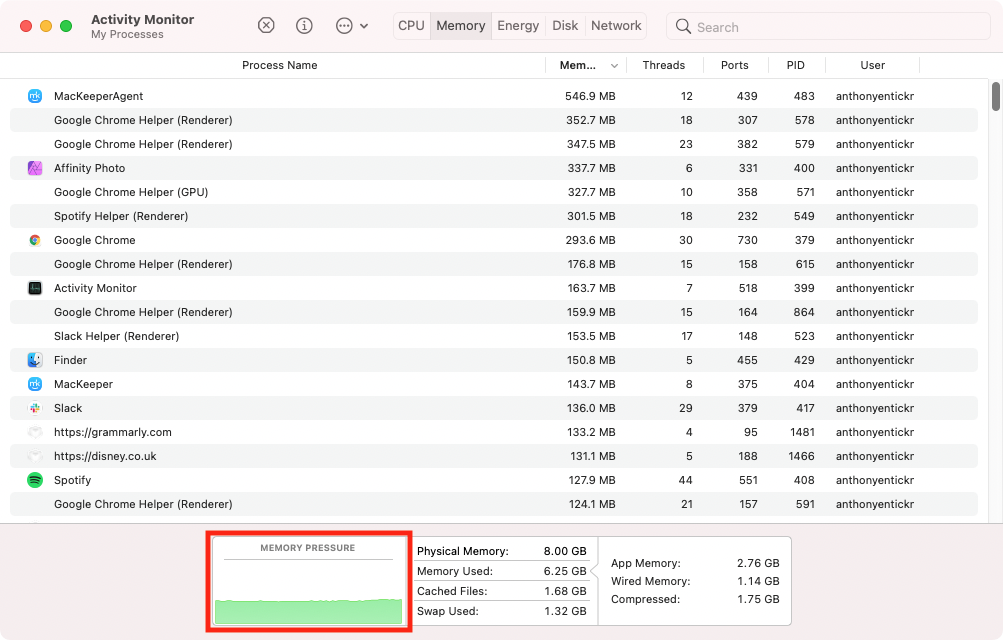Image resolution: width=1003 pixels, height=640 pixels.
Task: Sort by the Ports column
Action: [734, 65]
